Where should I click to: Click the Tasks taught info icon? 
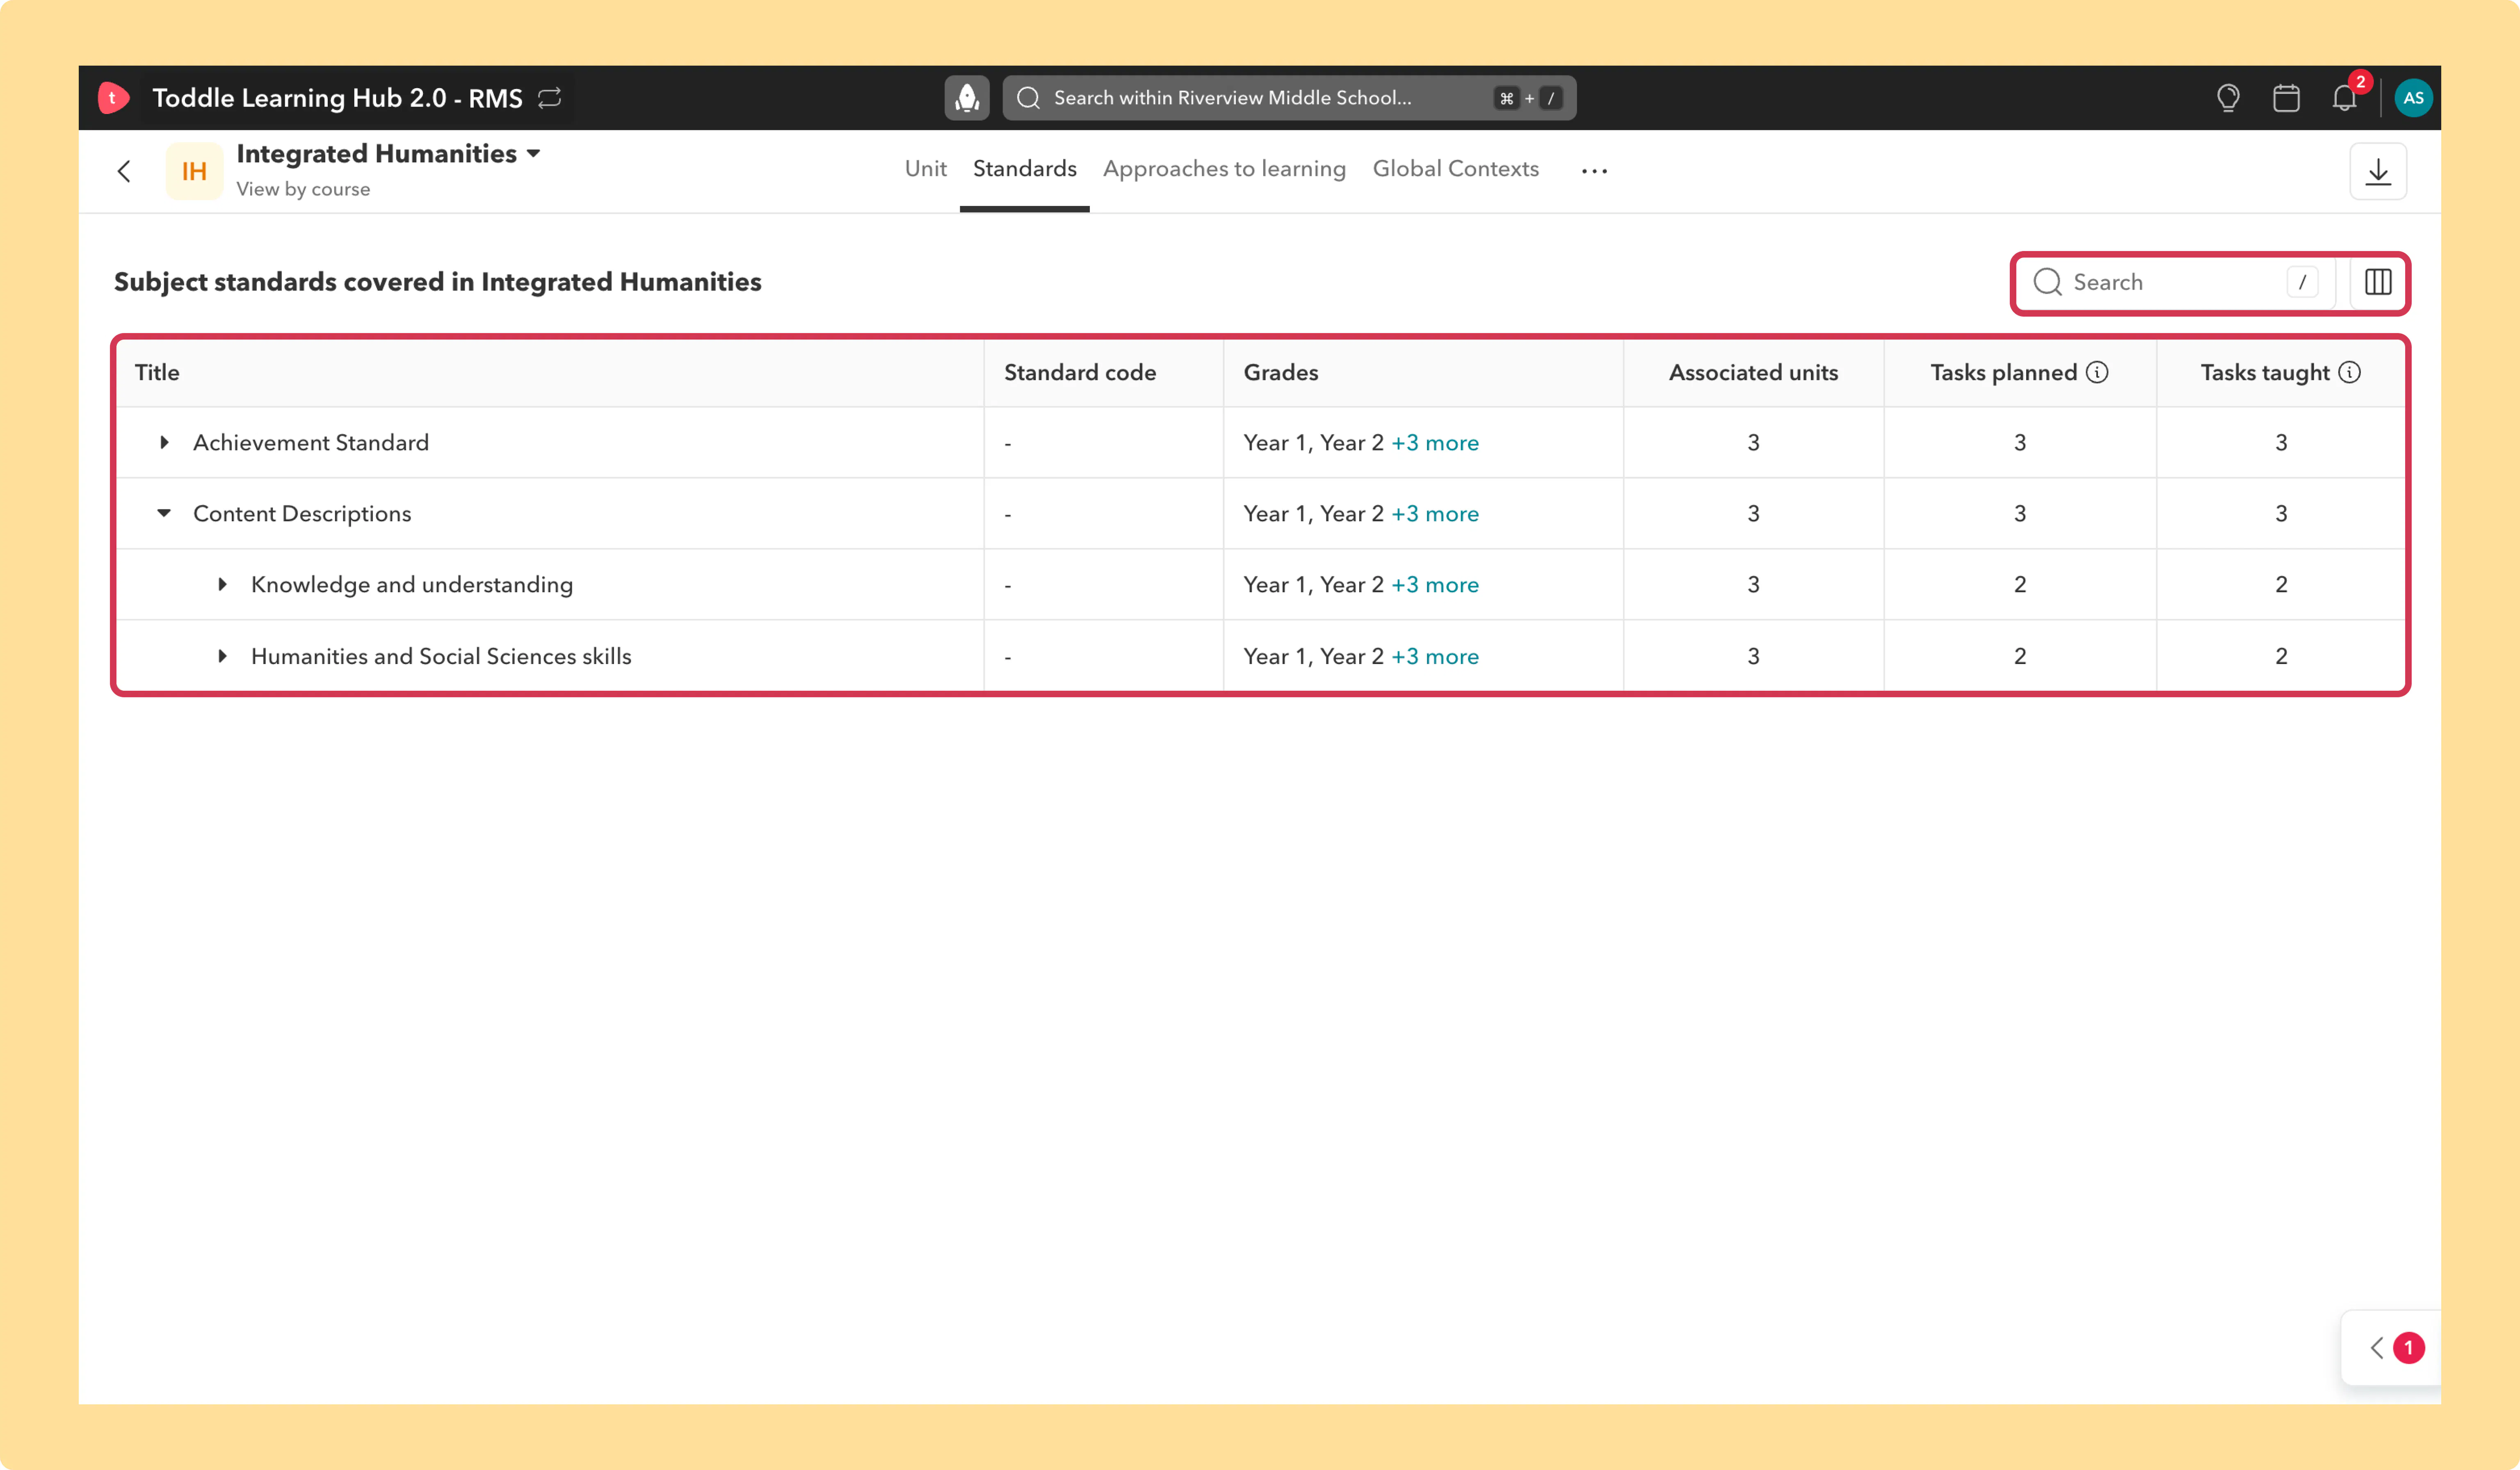(x=2350, y=372)
